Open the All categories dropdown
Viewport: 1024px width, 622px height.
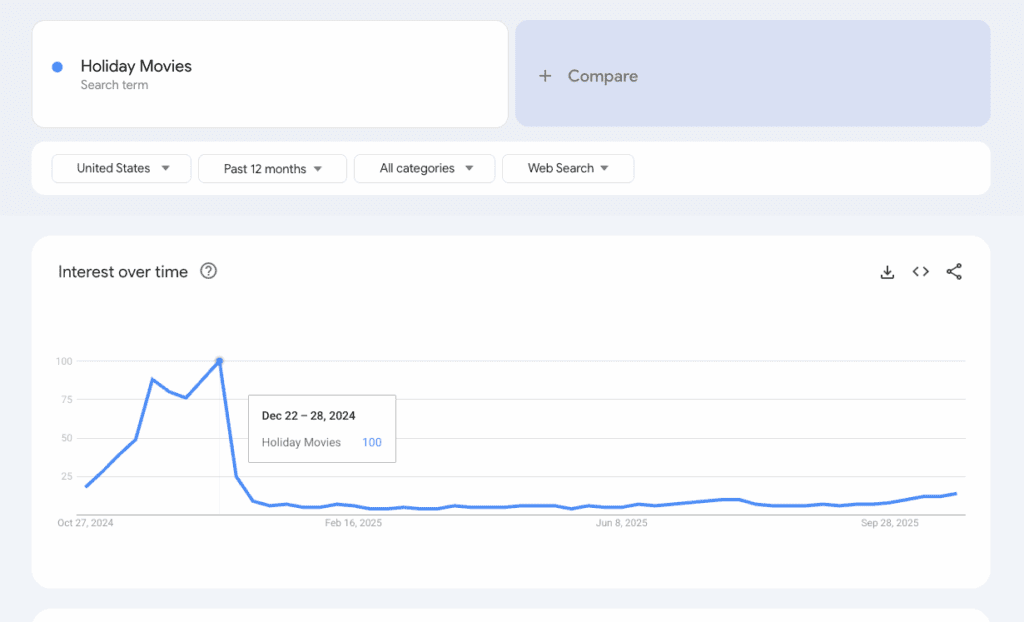424,168
